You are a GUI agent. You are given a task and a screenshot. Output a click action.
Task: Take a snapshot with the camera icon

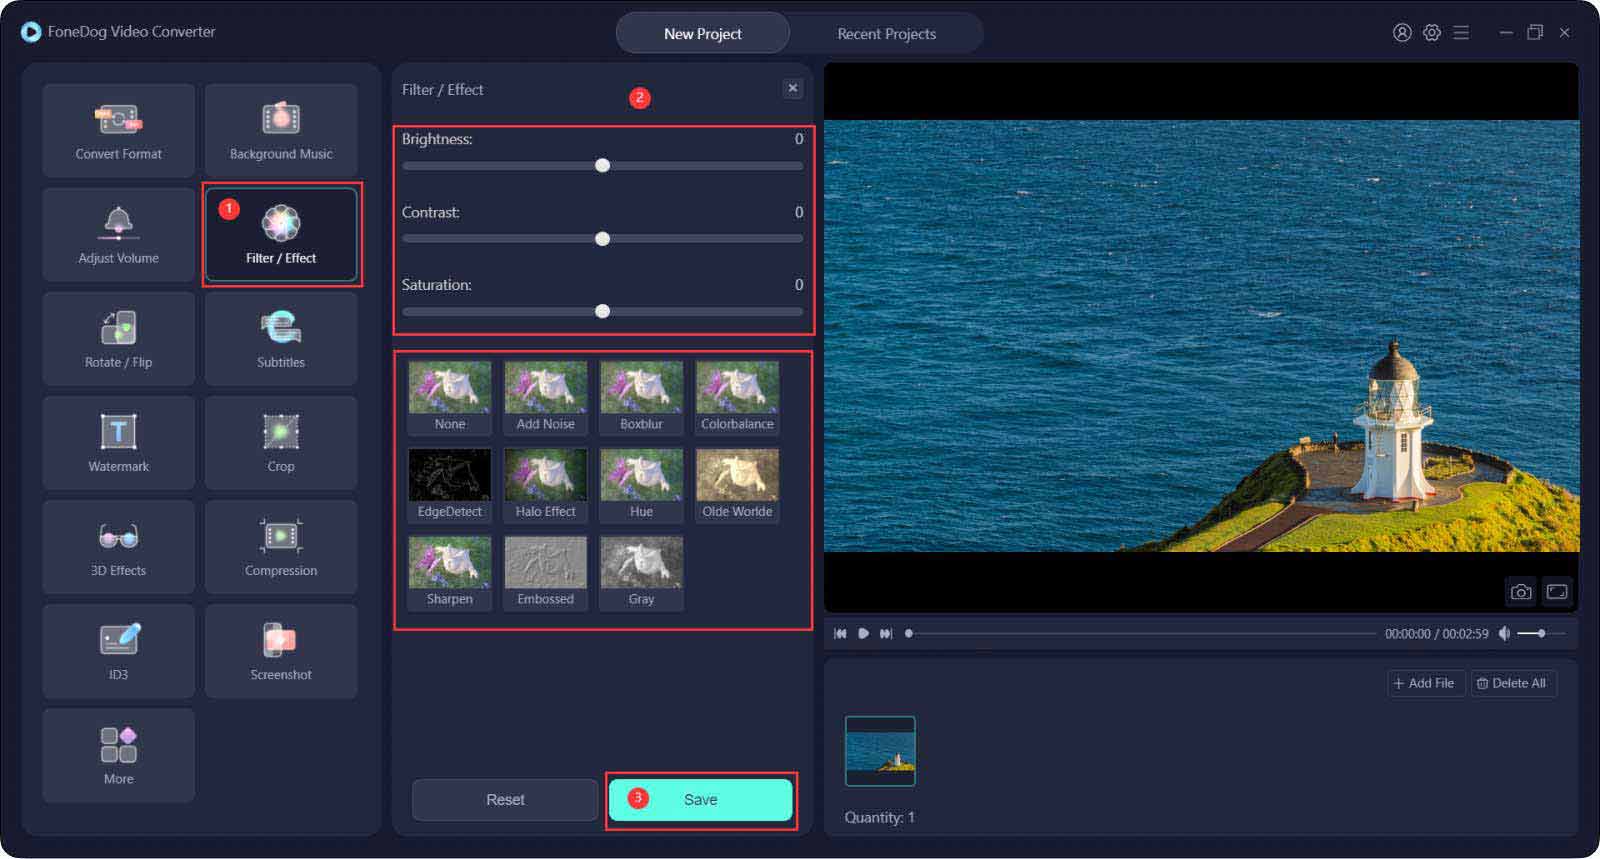(x=1520, y=592)
